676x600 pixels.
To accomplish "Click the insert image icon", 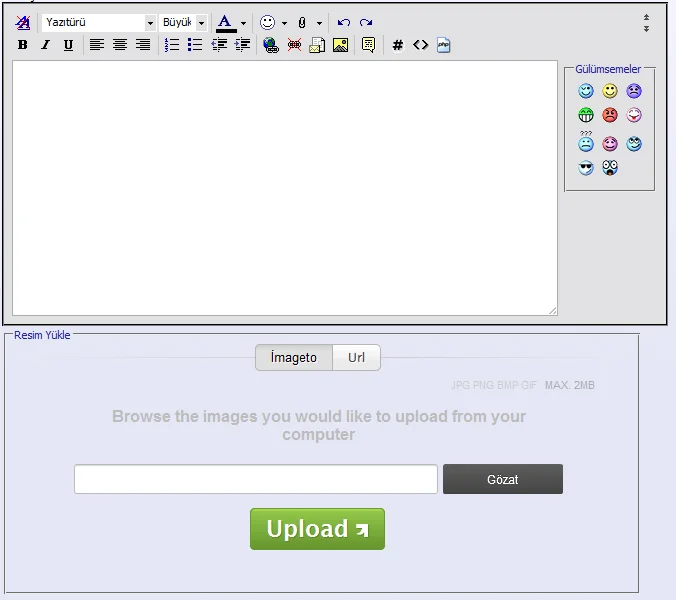I will pyautogui.click(x=341, y=45).
